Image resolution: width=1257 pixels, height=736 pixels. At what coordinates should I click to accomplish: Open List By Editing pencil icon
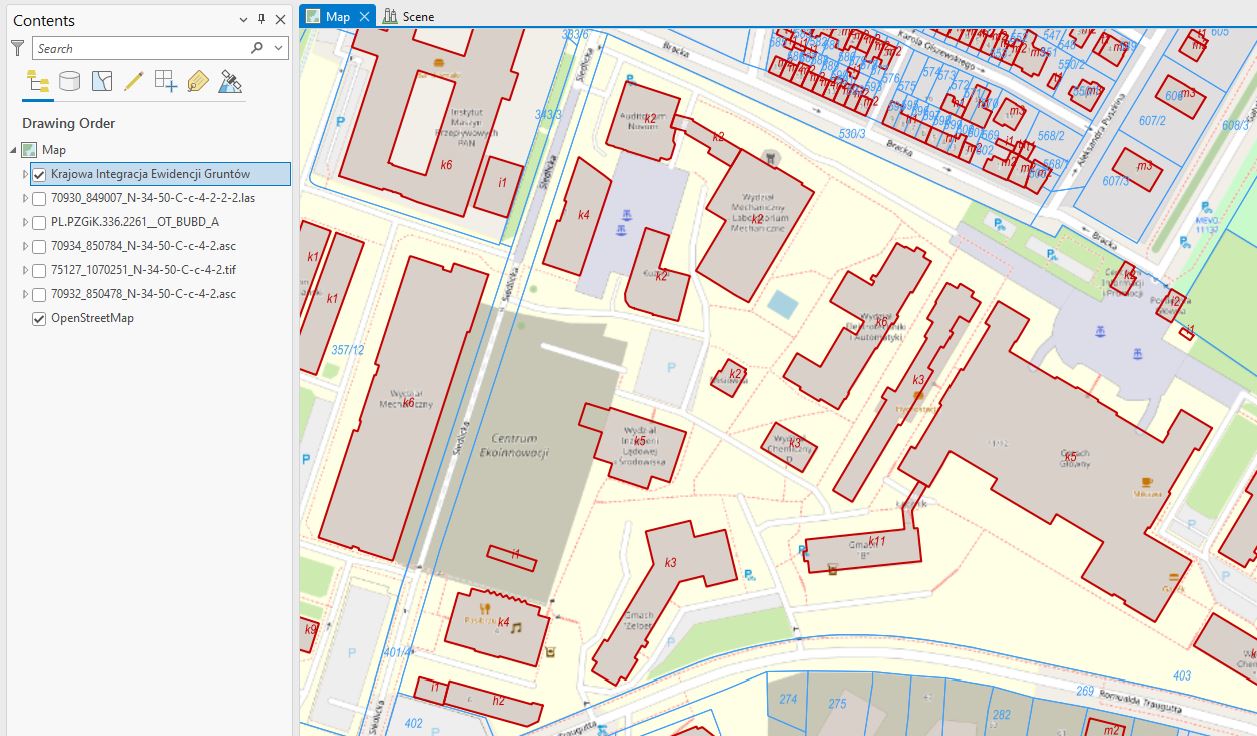133,82
